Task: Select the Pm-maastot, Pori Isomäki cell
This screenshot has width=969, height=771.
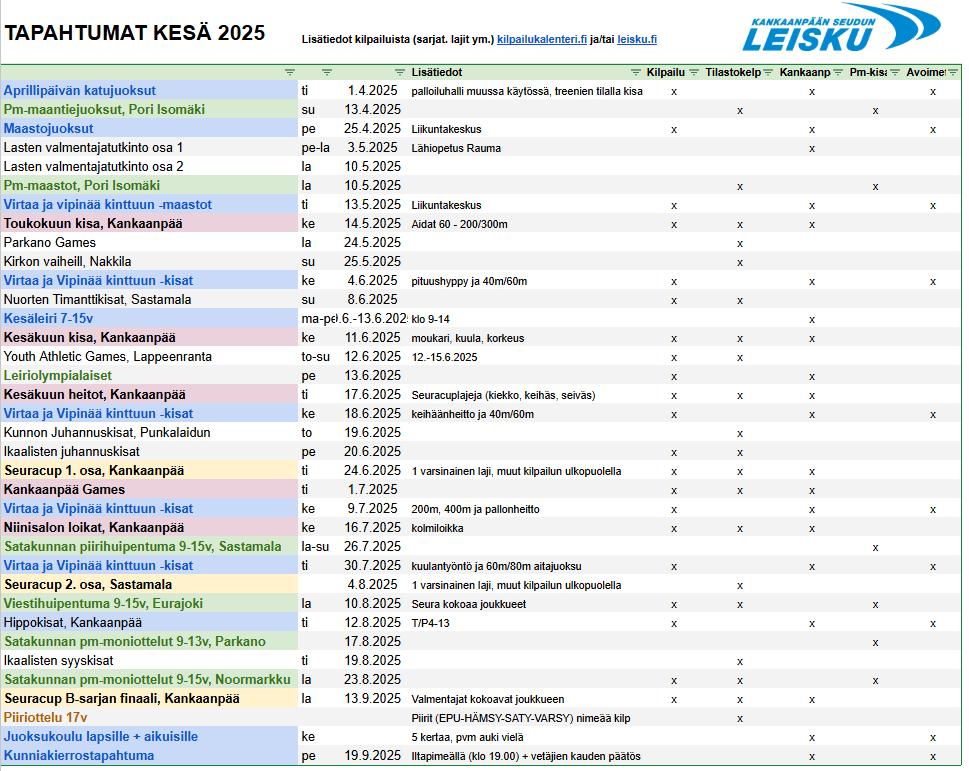Action: 150,185
